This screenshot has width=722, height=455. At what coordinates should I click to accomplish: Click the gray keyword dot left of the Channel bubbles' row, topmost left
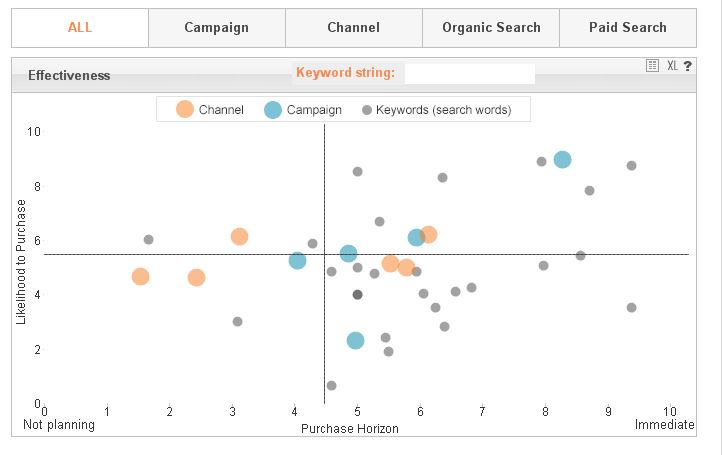click(x=148, y=240)
